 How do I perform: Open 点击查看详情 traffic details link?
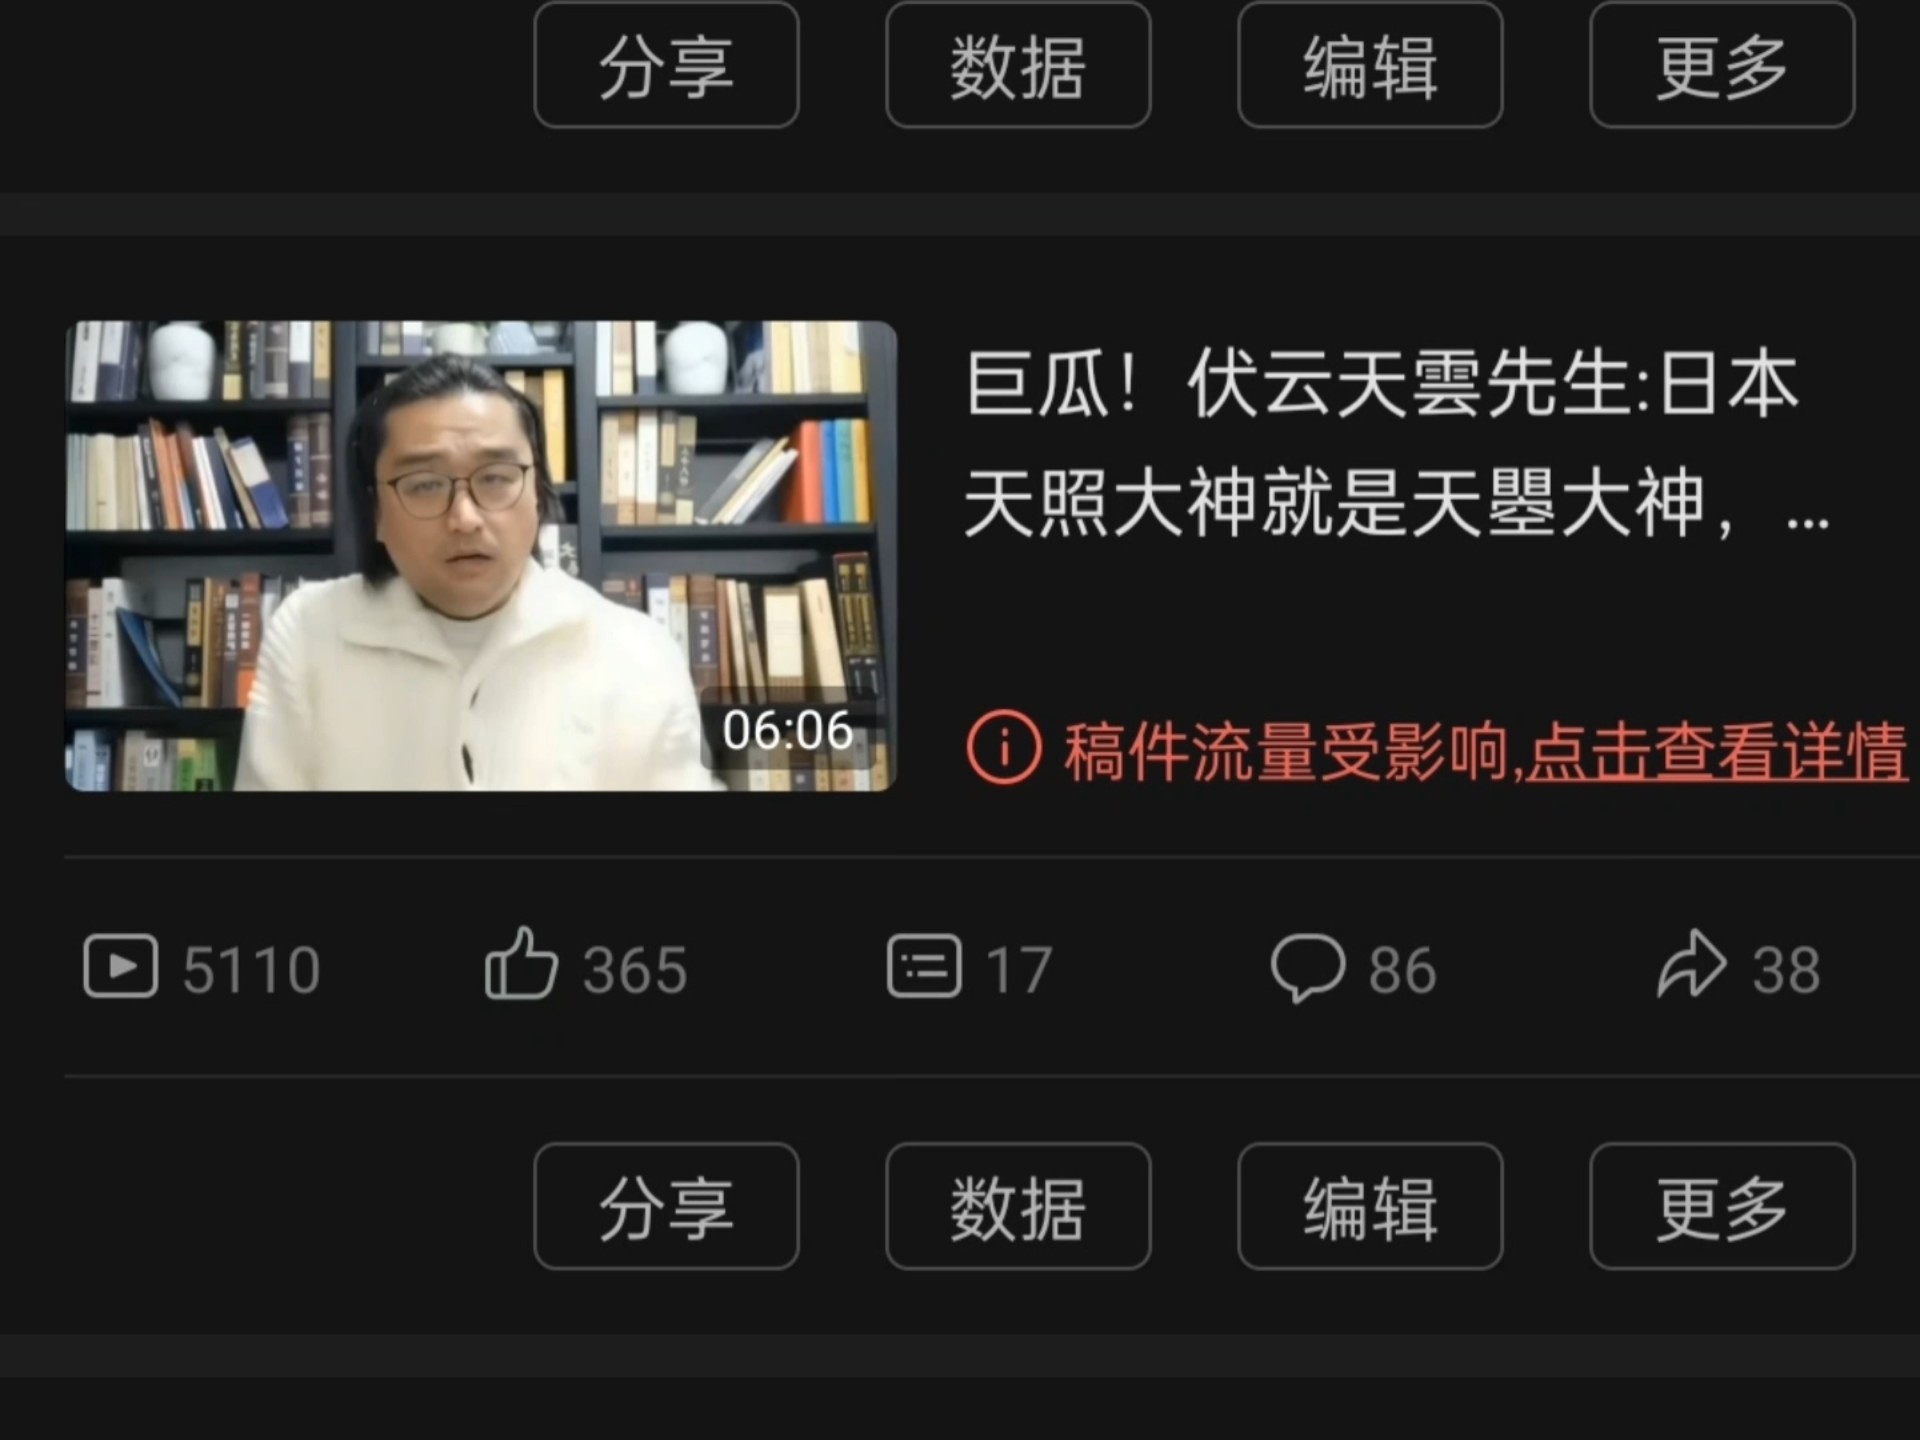pyautogui.click(x=1717, y=751)
